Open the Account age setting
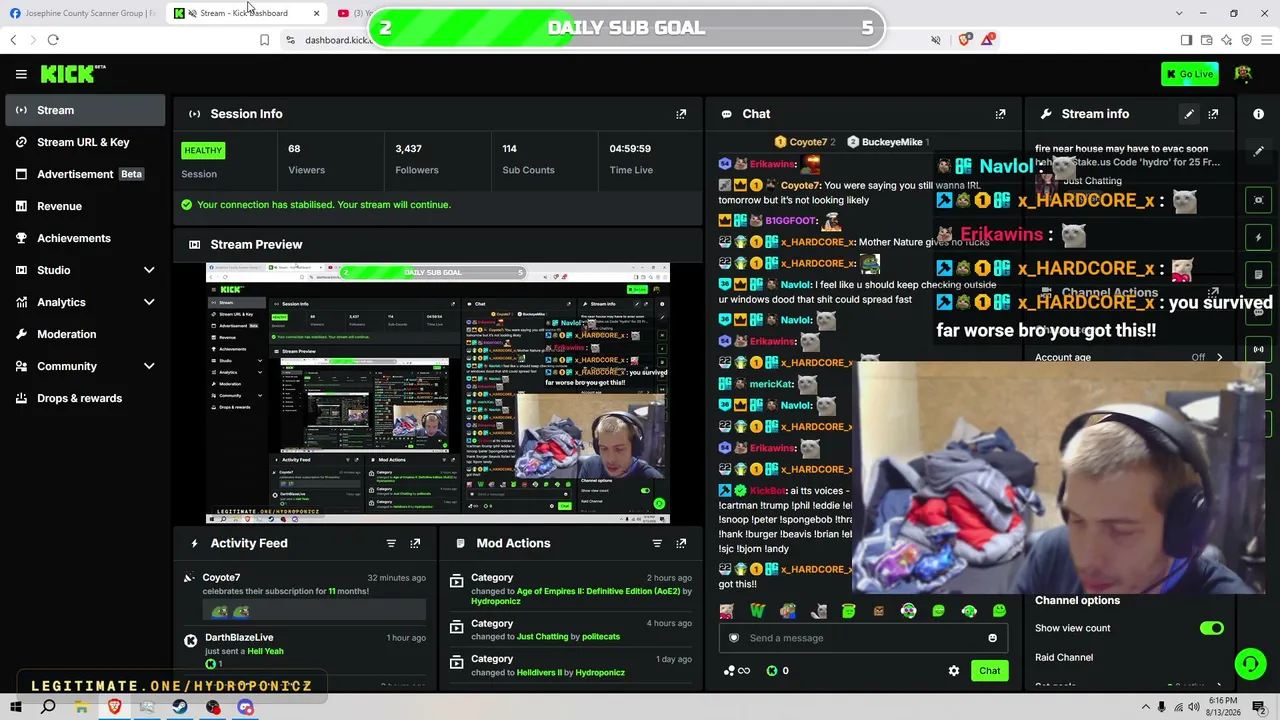 1129,357
